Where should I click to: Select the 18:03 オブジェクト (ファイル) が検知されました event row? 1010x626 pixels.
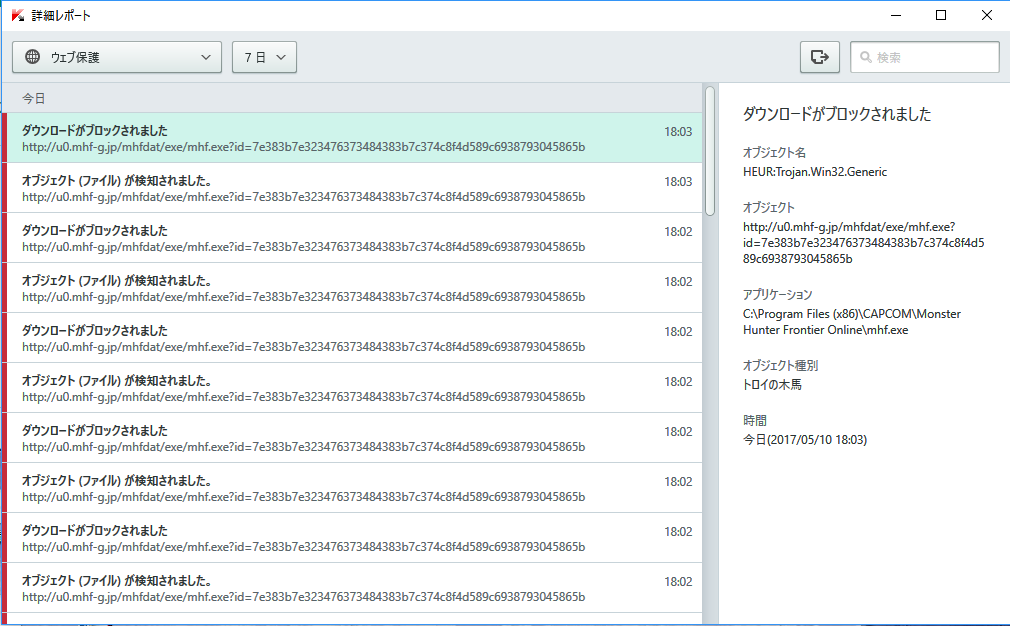354,188
